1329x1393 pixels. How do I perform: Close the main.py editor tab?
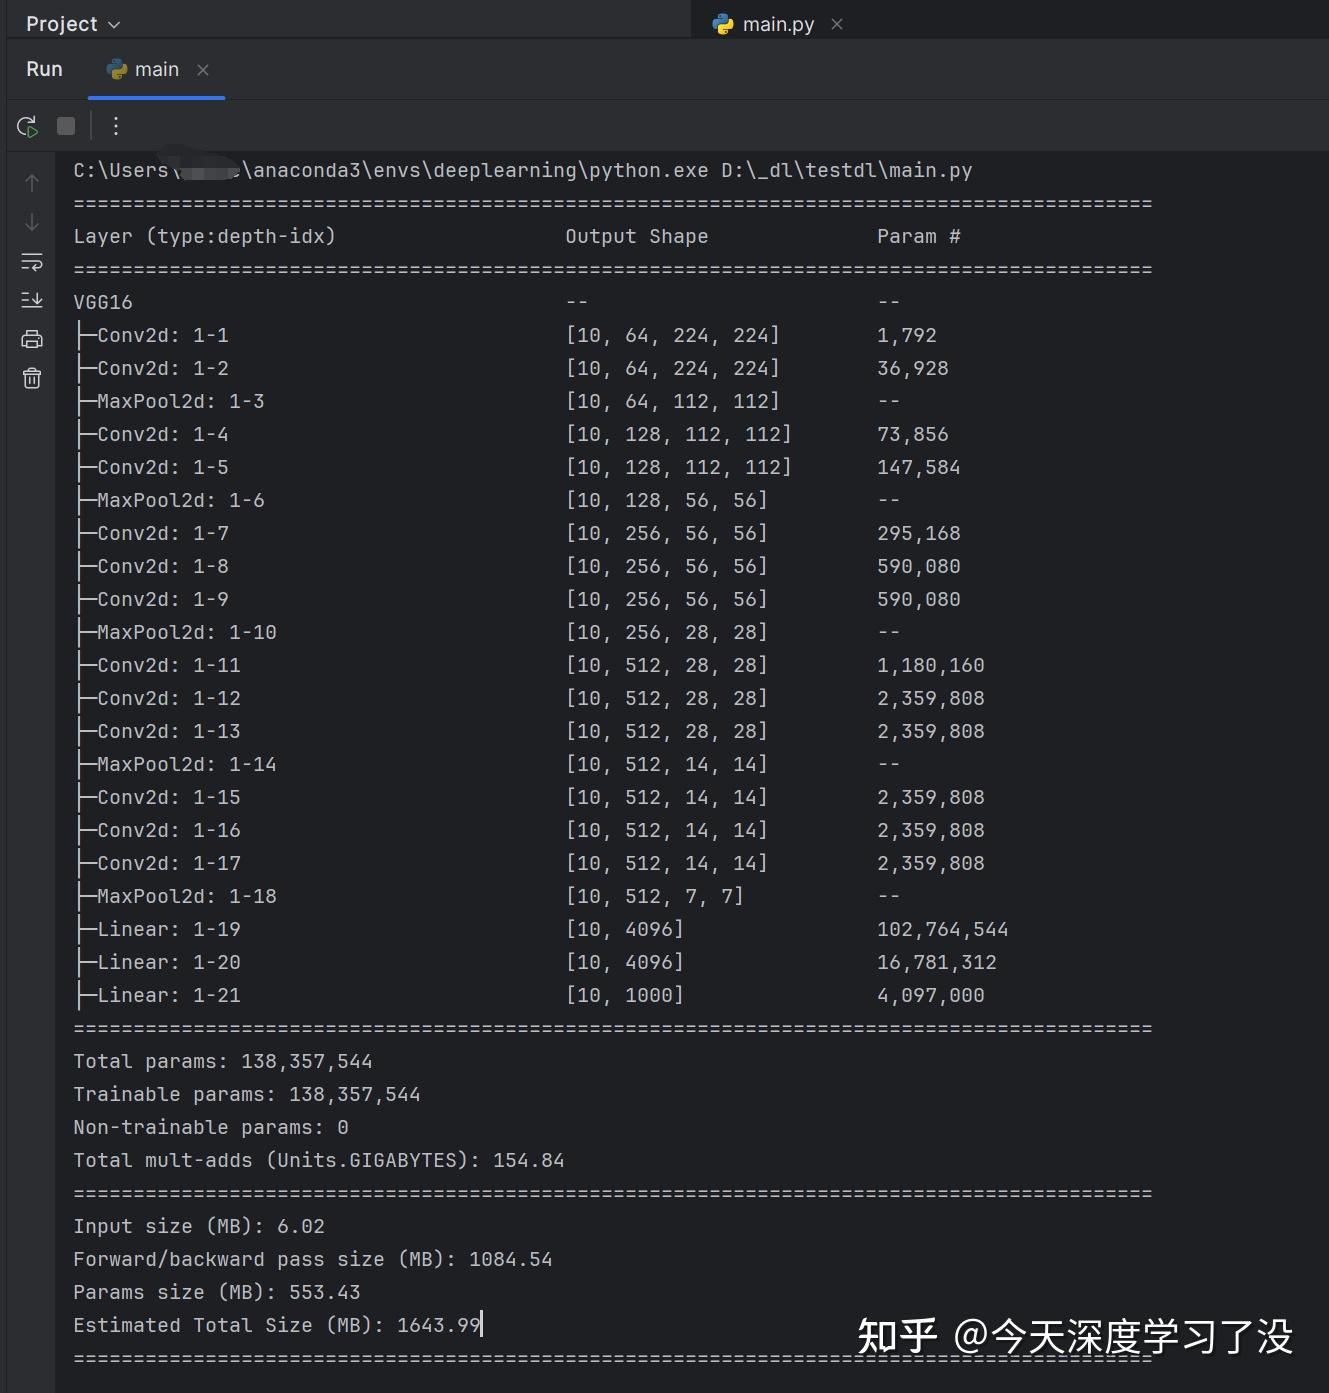(x=837, y=23)
